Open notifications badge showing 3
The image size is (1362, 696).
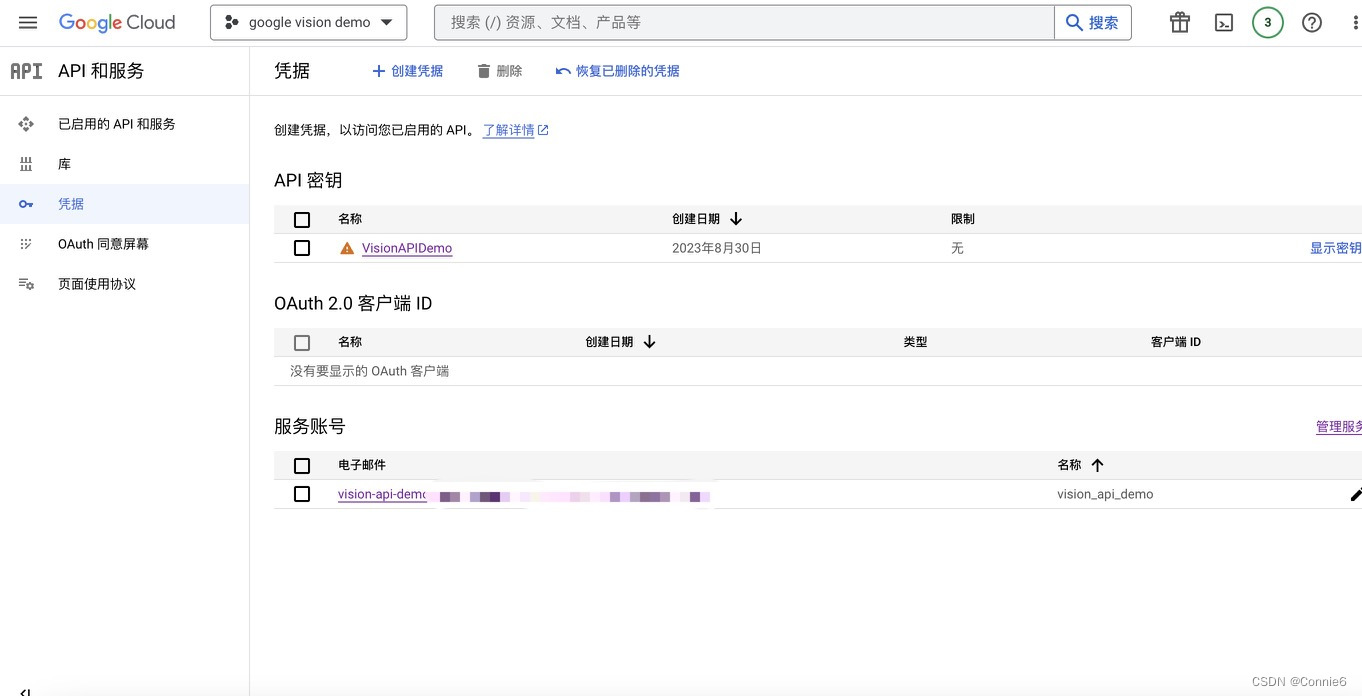[1268, 22]
